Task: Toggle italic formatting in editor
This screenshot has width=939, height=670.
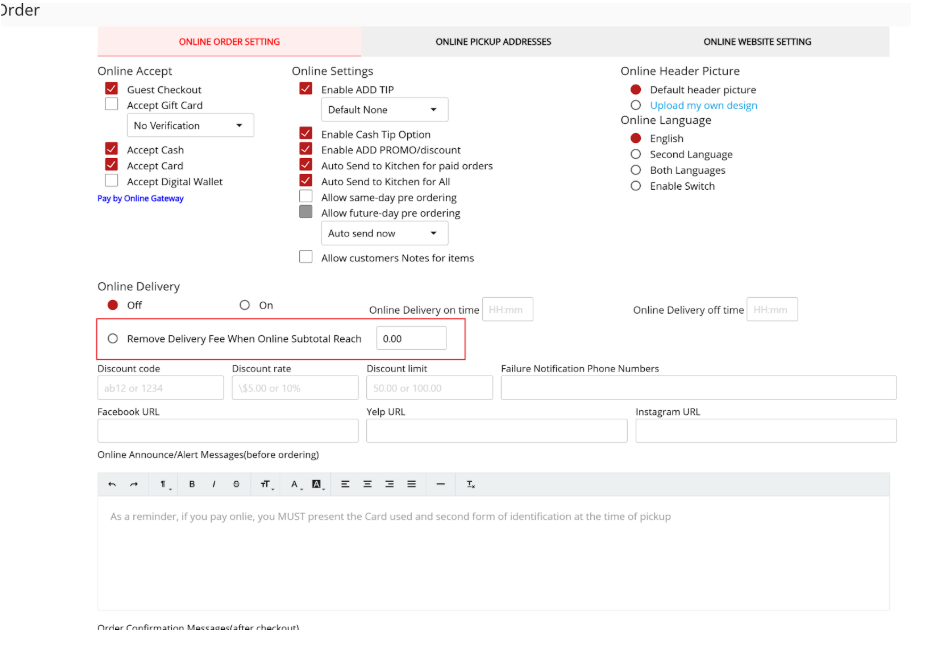Action: (214, 484)
